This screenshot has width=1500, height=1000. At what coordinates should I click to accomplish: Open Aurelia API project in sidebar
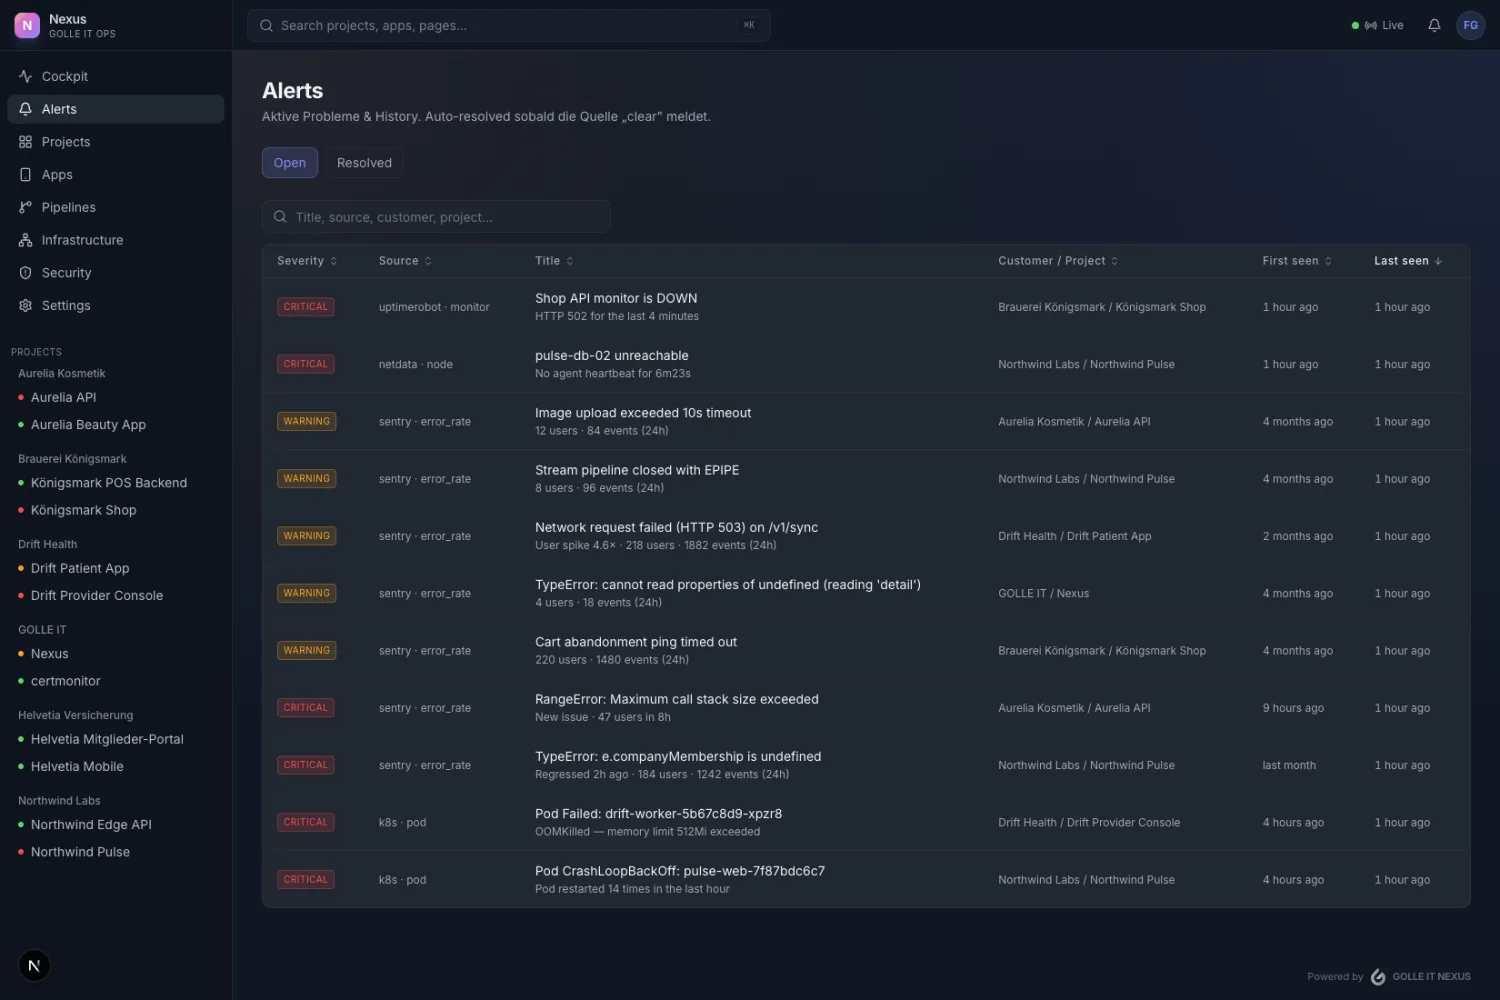click(116, 397)
